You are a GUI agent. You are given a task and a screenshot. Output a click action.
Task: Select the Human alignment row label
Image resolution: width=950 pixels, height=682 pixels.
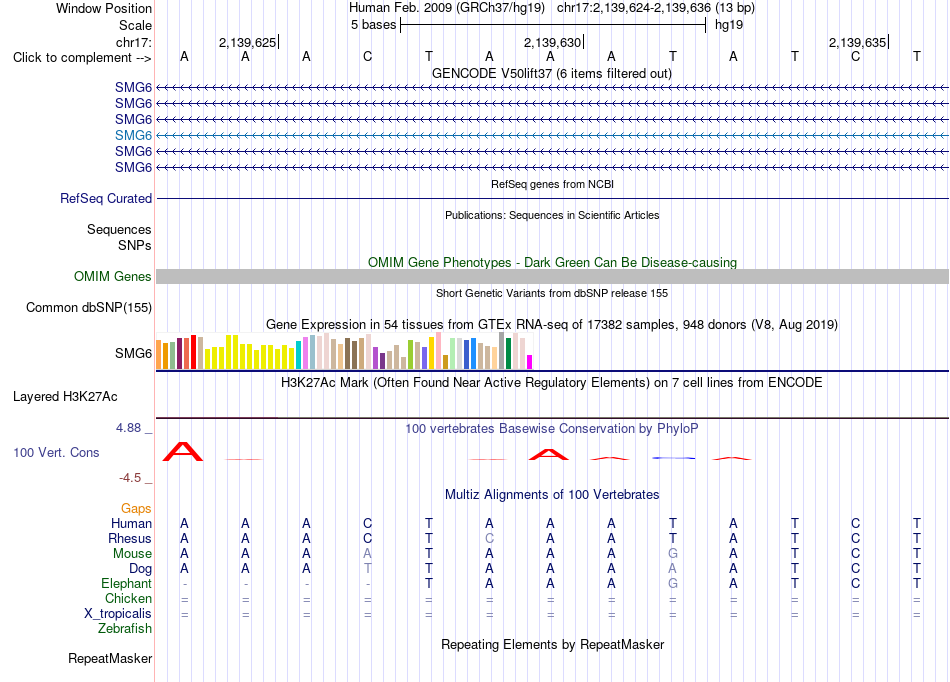coord(131,523)
